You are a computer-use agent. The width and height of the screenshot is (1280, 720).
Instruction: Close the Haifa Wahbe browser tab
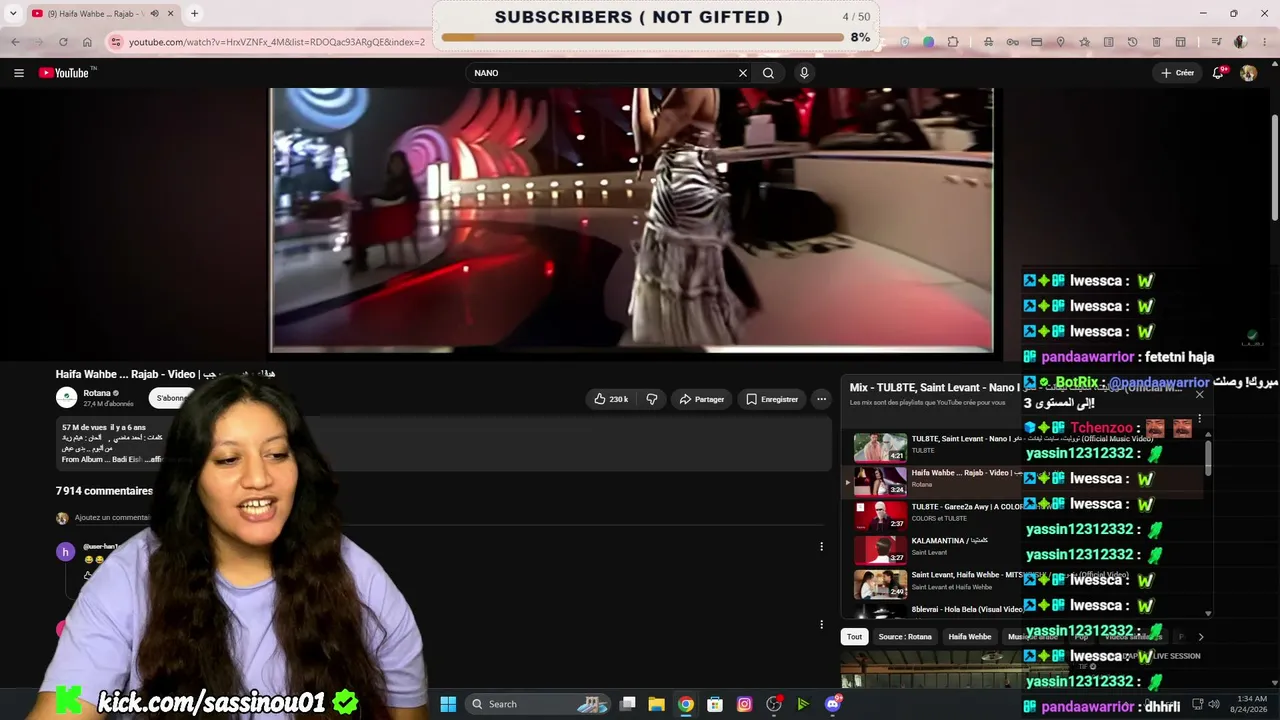[171, 14]
